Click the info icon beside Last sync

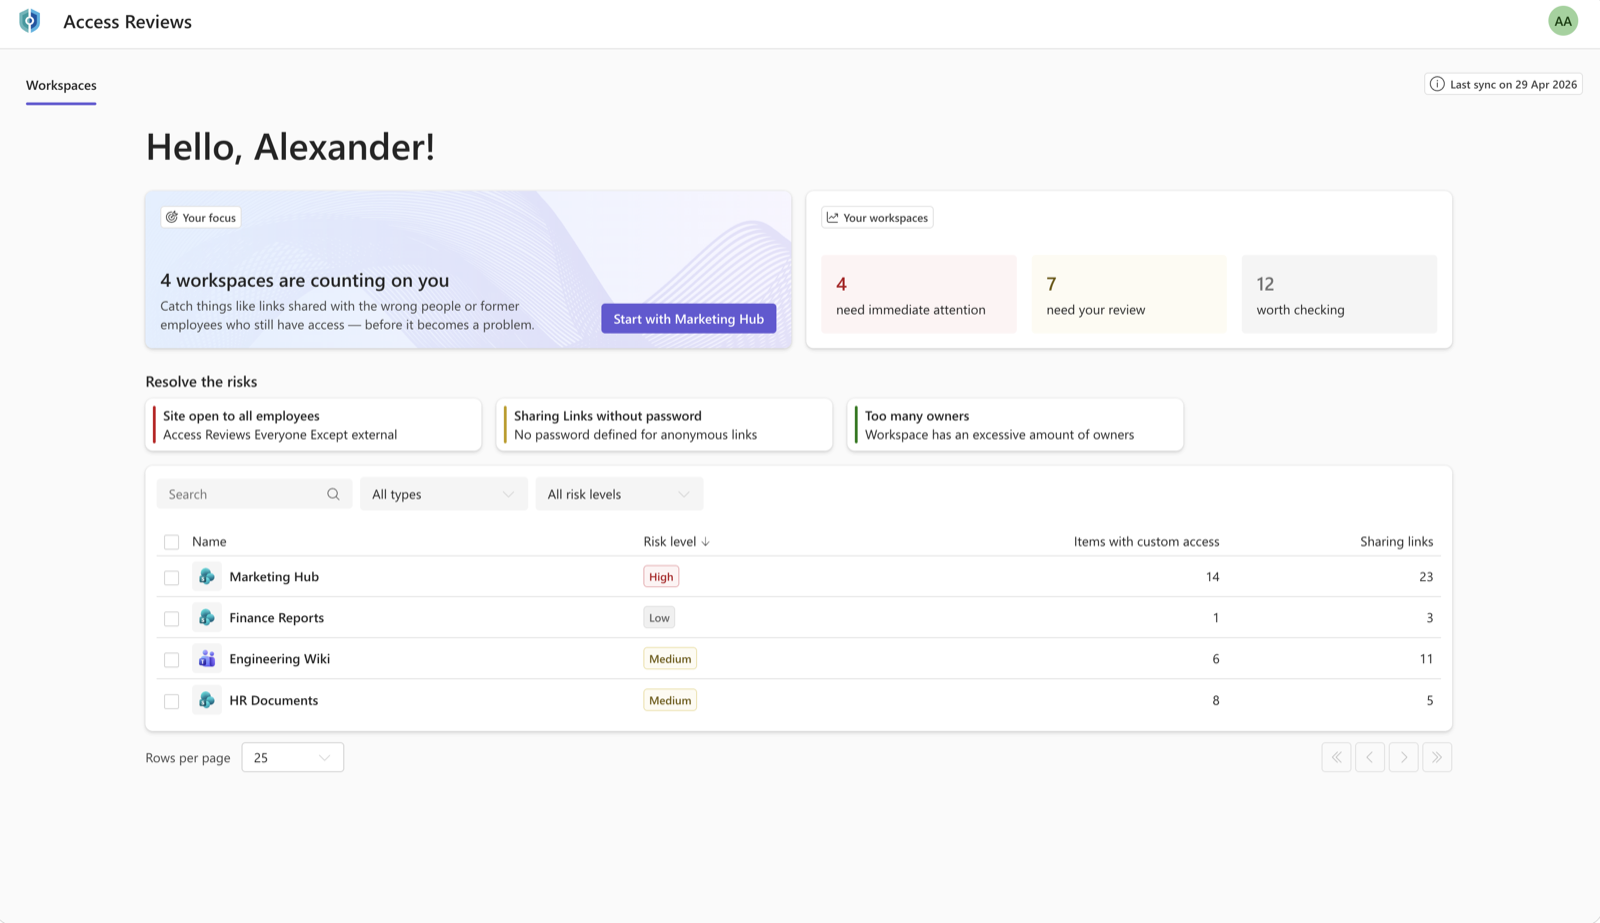pos(1437,84)
